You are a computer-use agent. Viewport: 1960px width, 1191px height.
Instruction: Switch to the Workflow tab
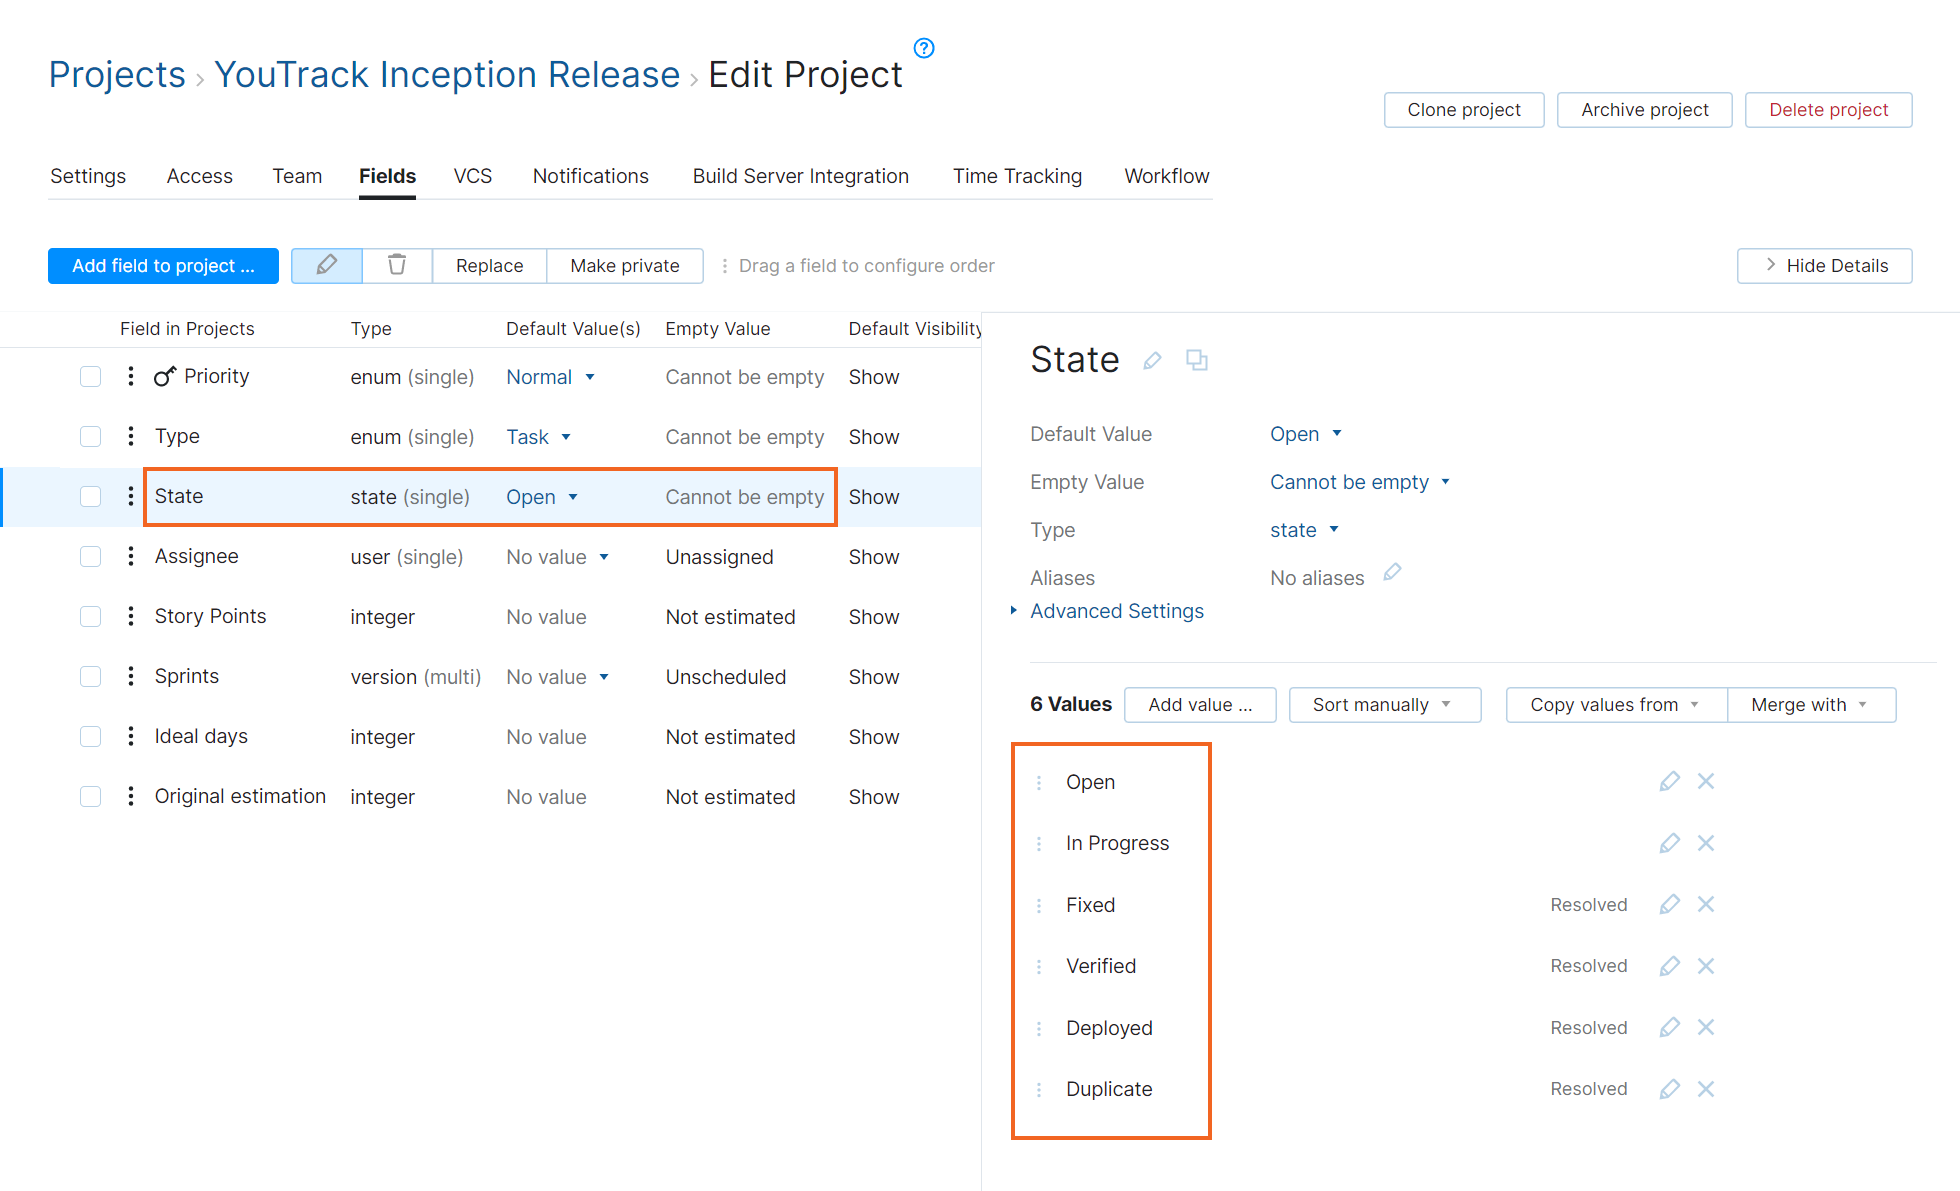(x=1166, y=176)
